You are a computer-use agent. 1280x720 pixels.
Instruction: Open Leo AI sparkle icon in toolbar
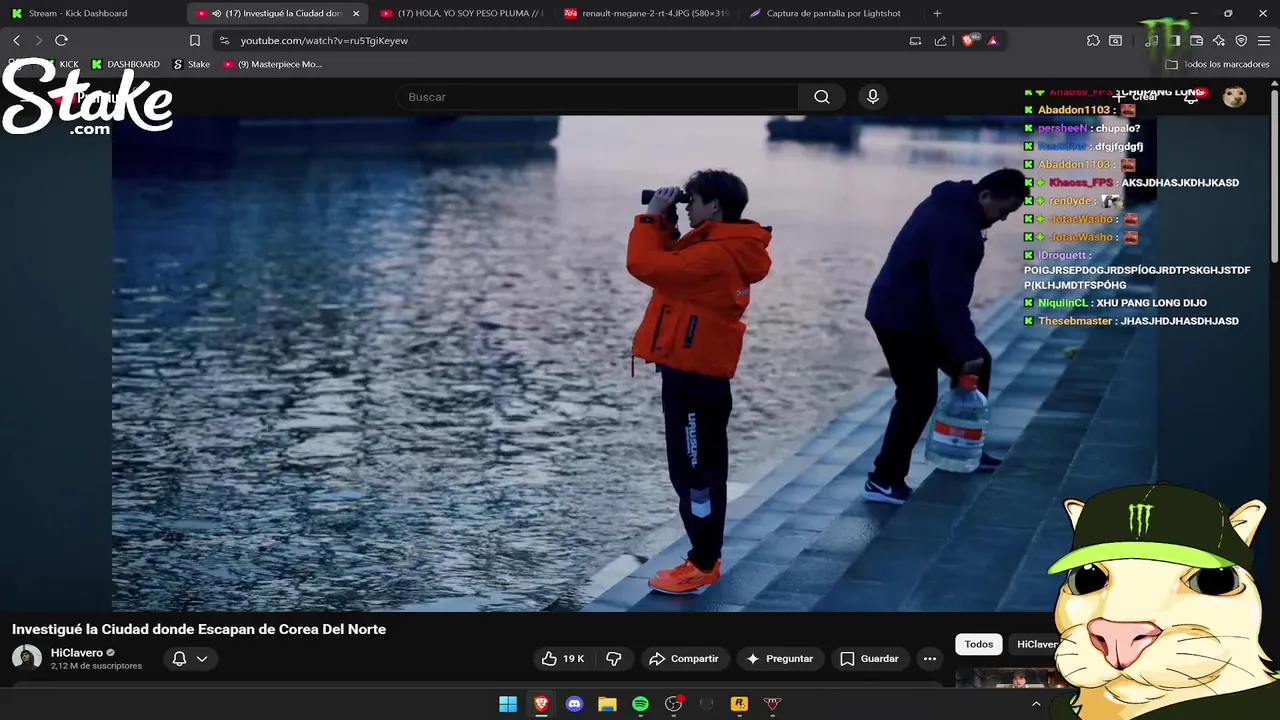tap(1219, 41)
